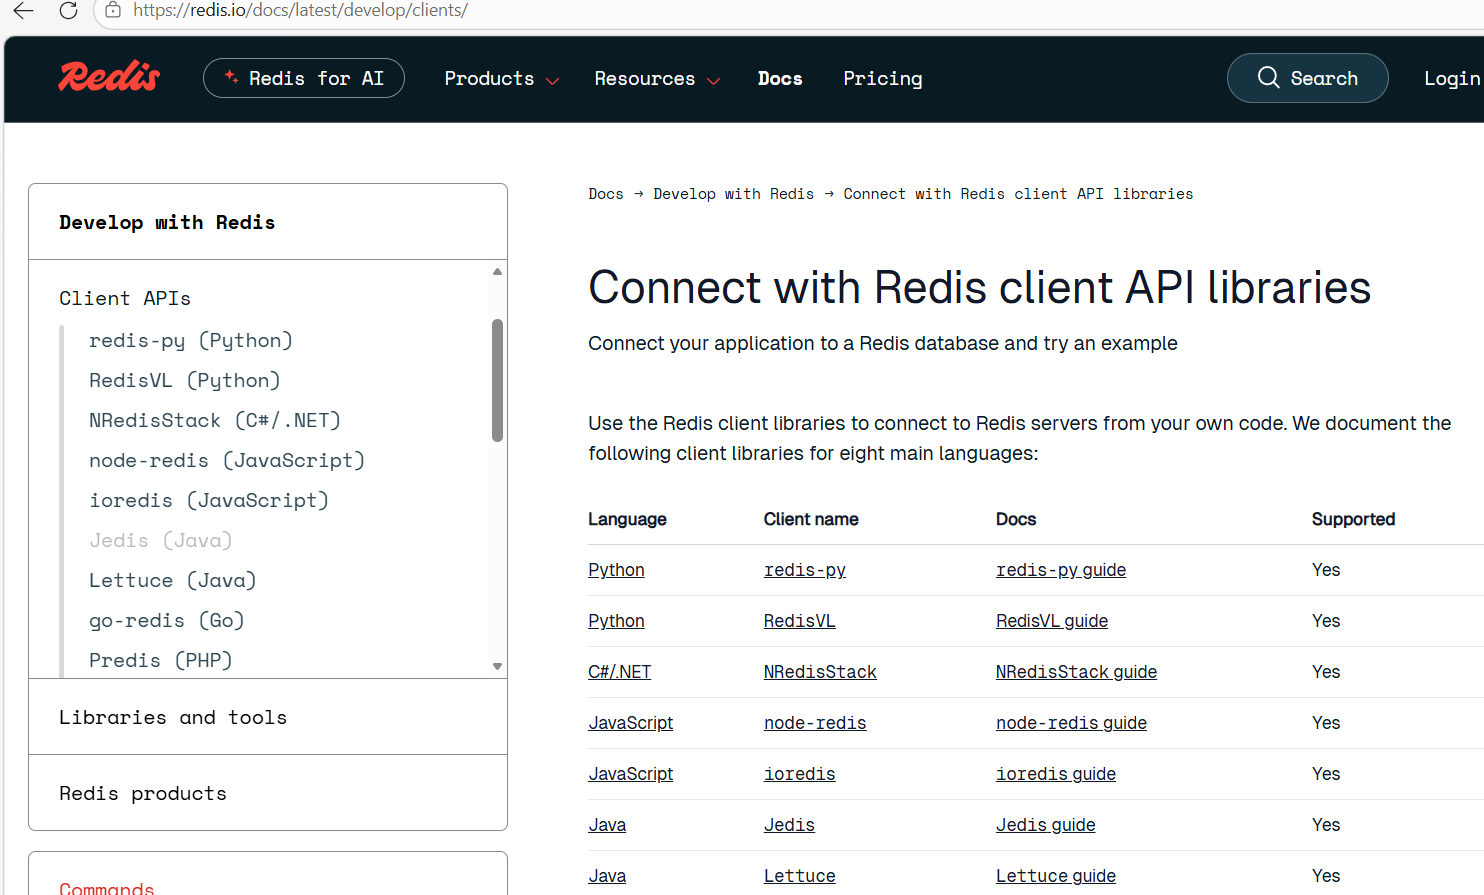Open ioredis (JavaScript) sidebar entry
The image size is (1484, 895).
[x=209, y=500]
